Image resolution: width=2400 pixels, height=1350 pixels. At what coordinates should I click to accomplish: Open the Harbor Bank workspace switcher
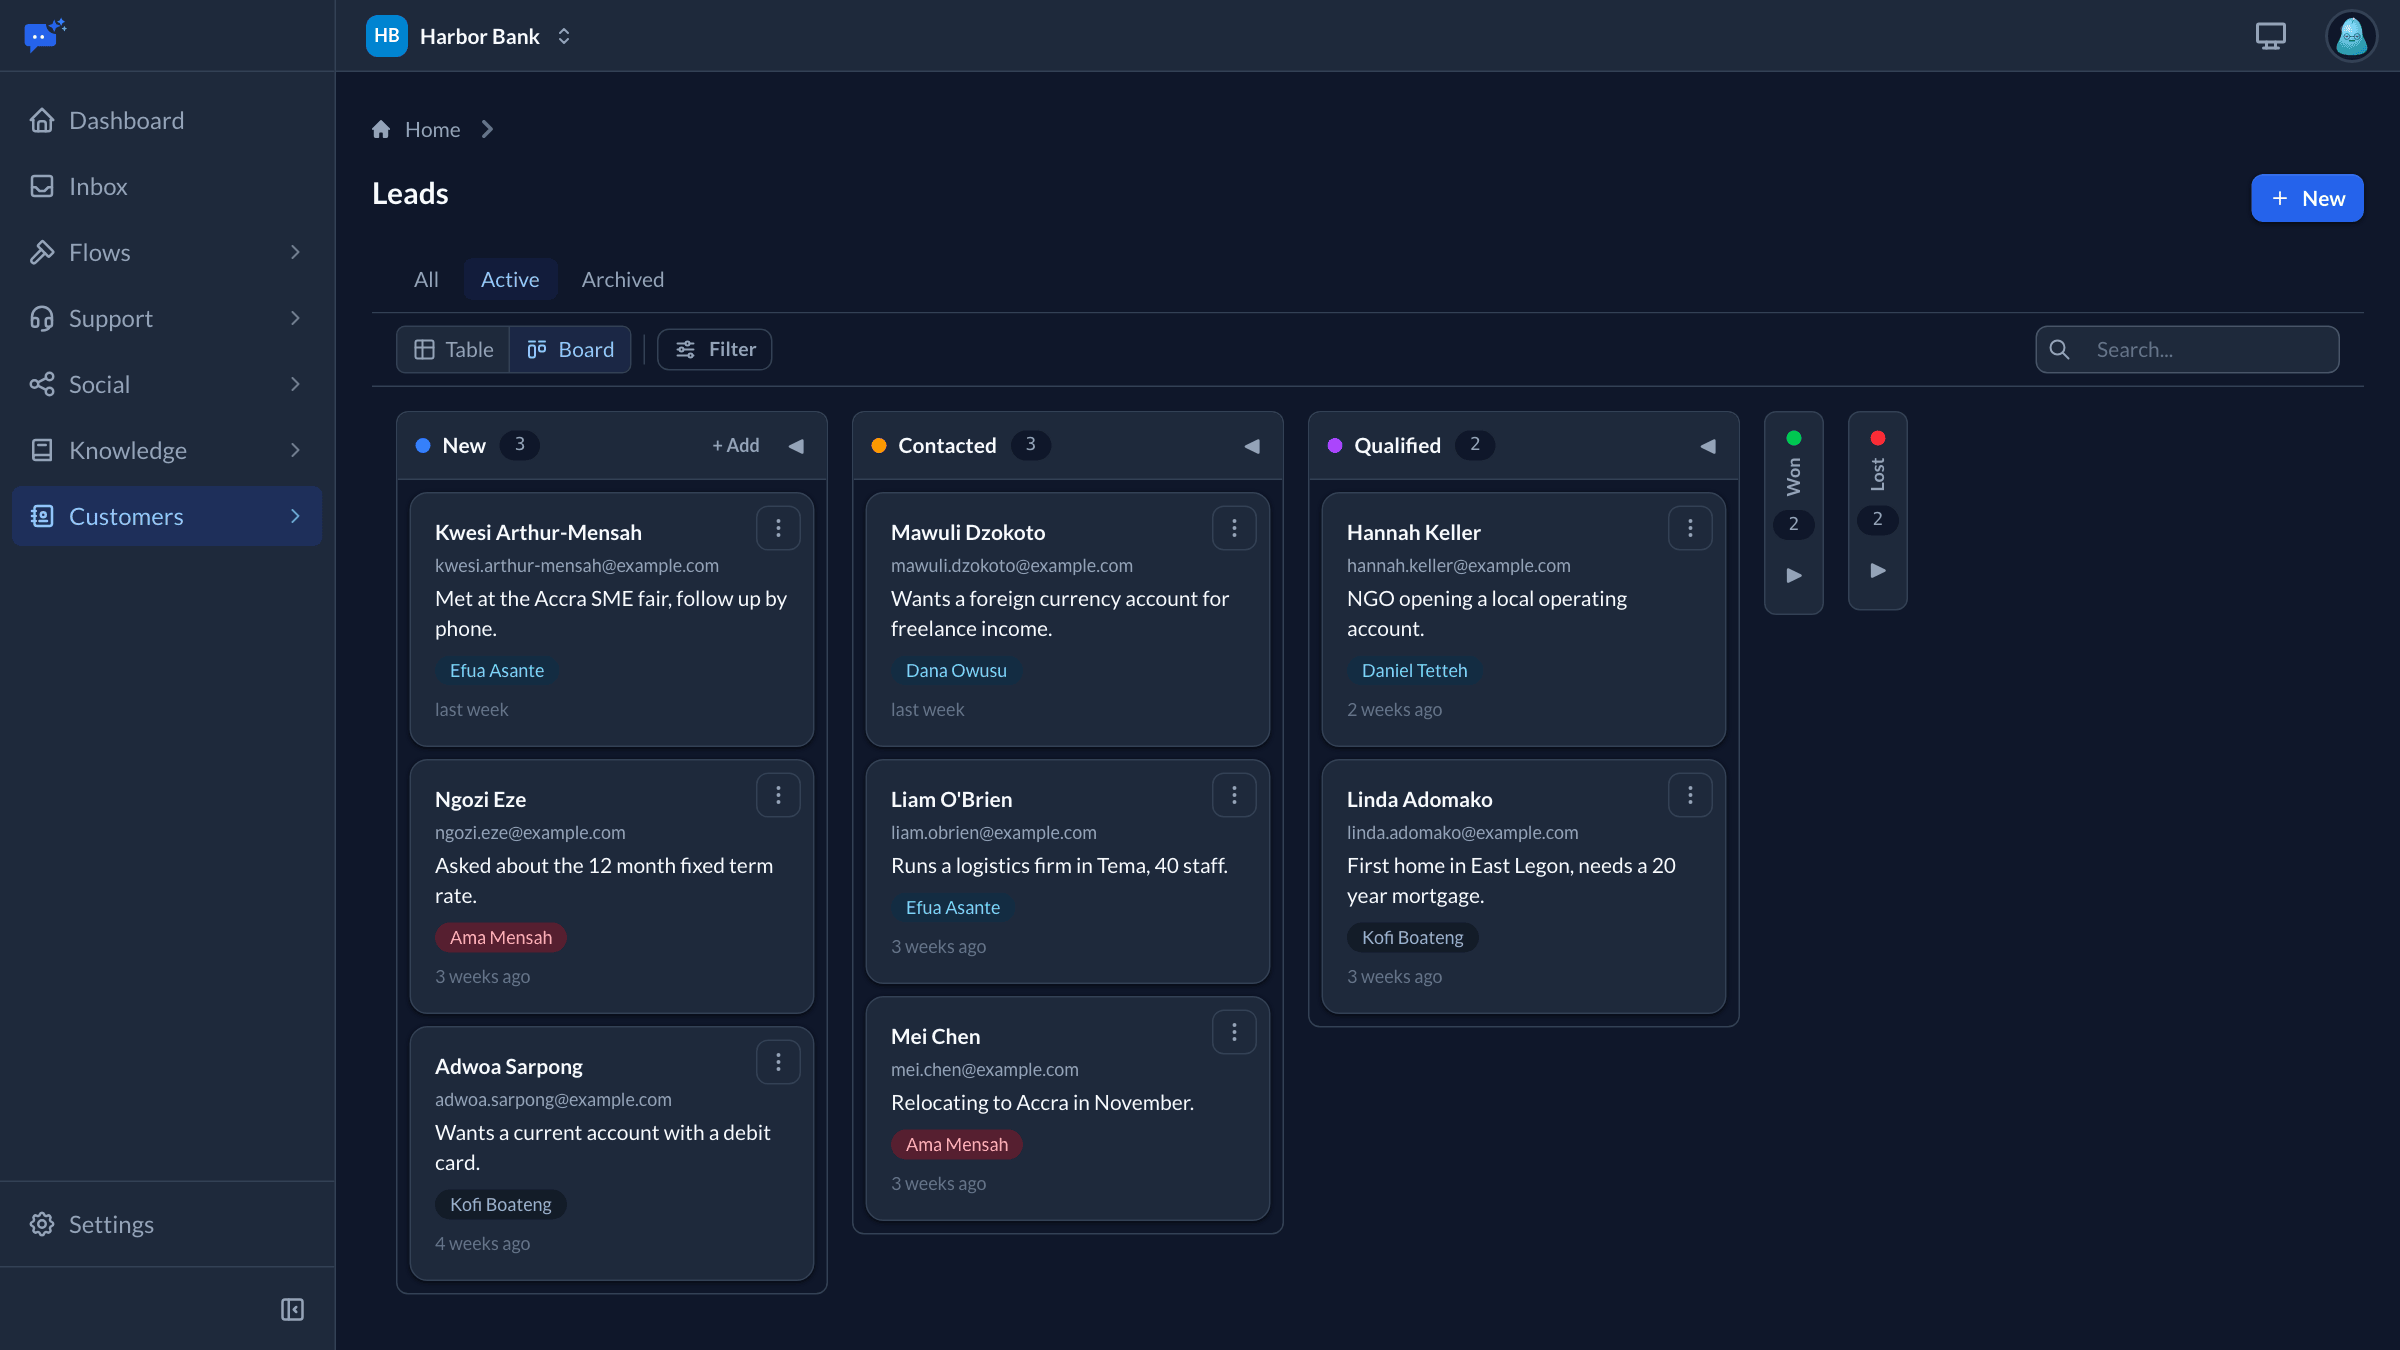click(x=470, y=36)
